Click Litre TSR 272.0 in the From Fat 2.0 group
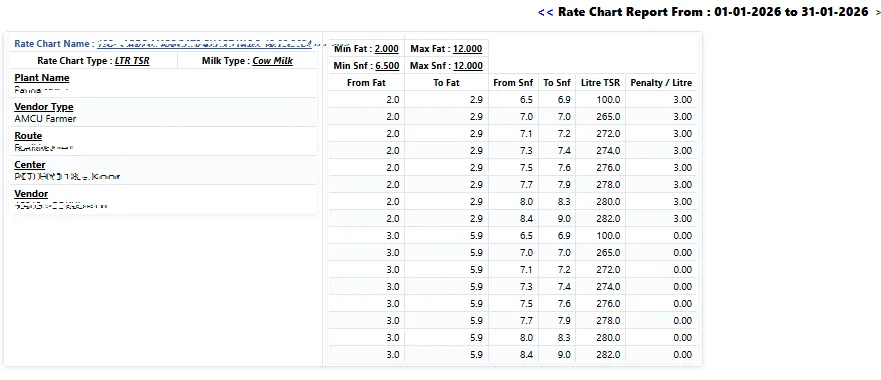881x380 pixels. pos(609,133)
